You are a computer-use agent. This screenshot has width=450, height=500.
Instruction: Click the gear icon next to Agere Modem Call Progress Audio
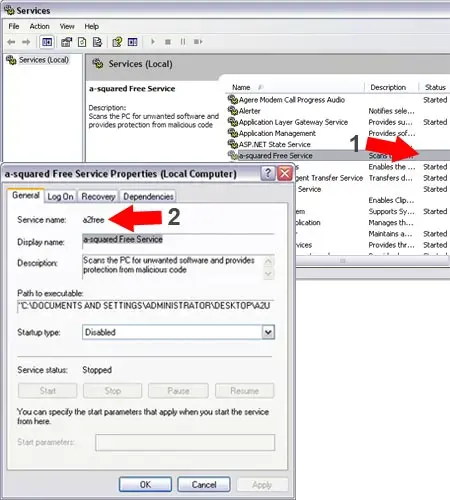[x=232, y=99]
